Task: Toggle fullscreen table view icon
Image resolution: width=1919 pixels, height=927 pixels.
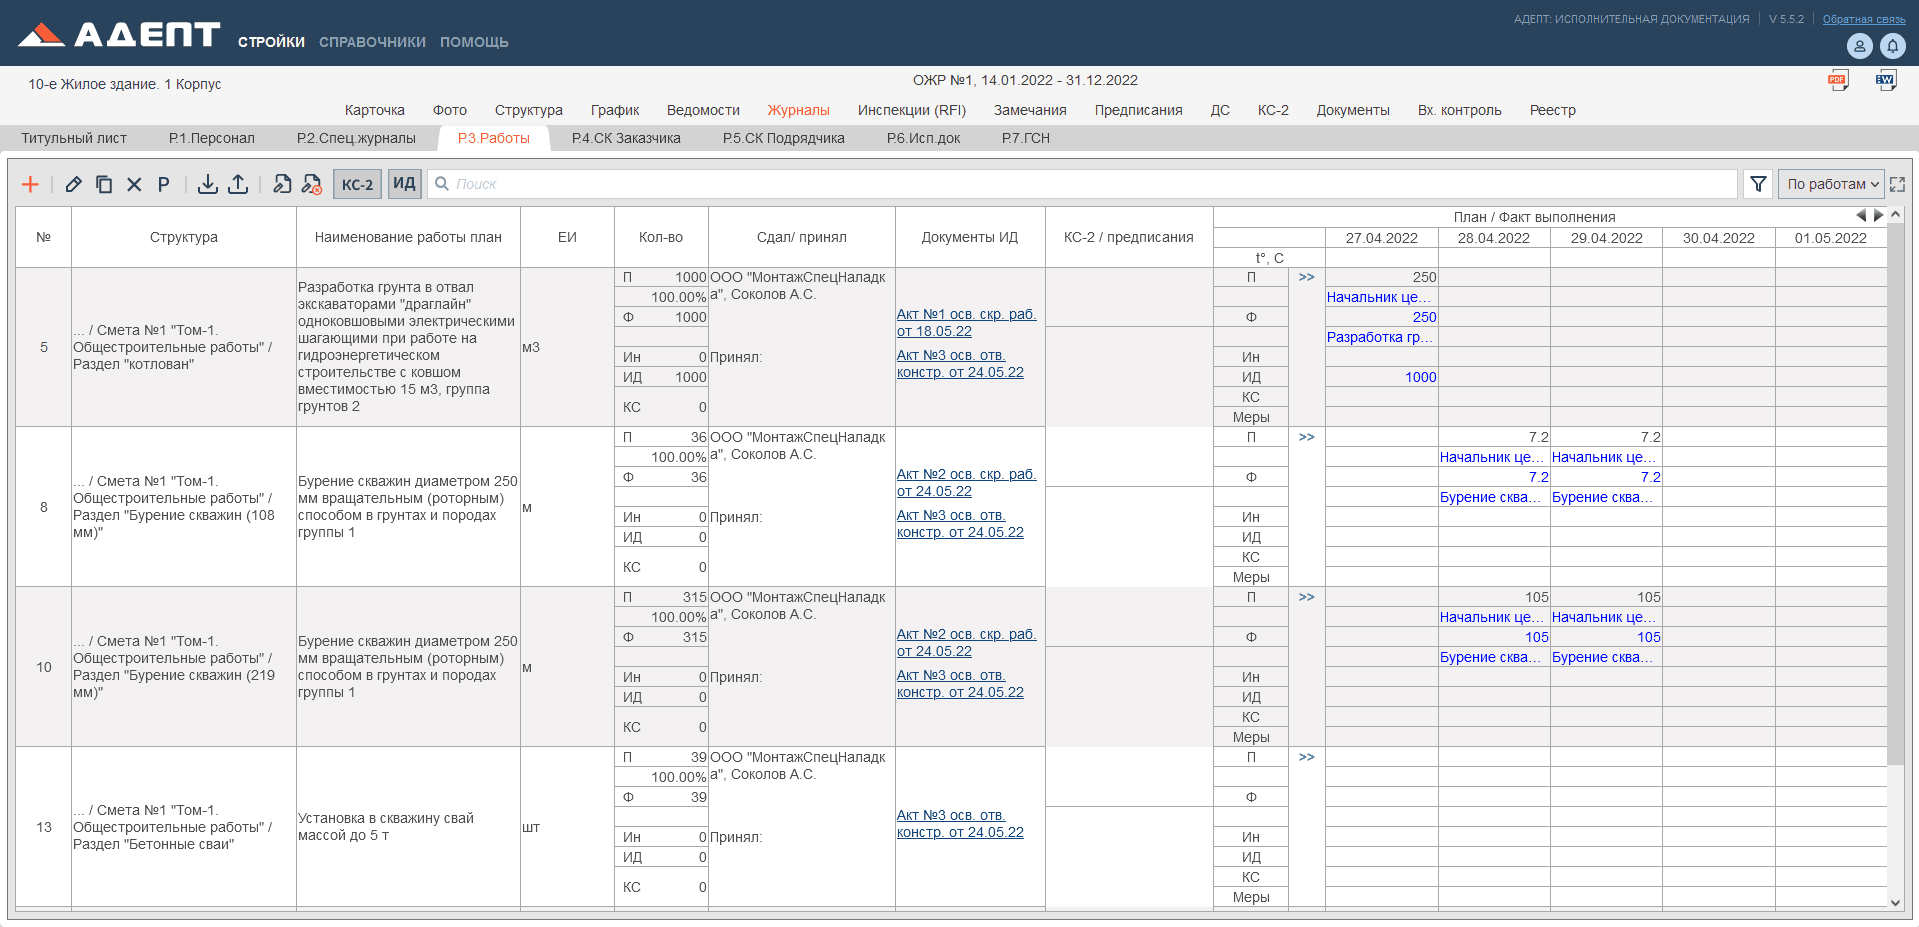Action: point(1897,184)
